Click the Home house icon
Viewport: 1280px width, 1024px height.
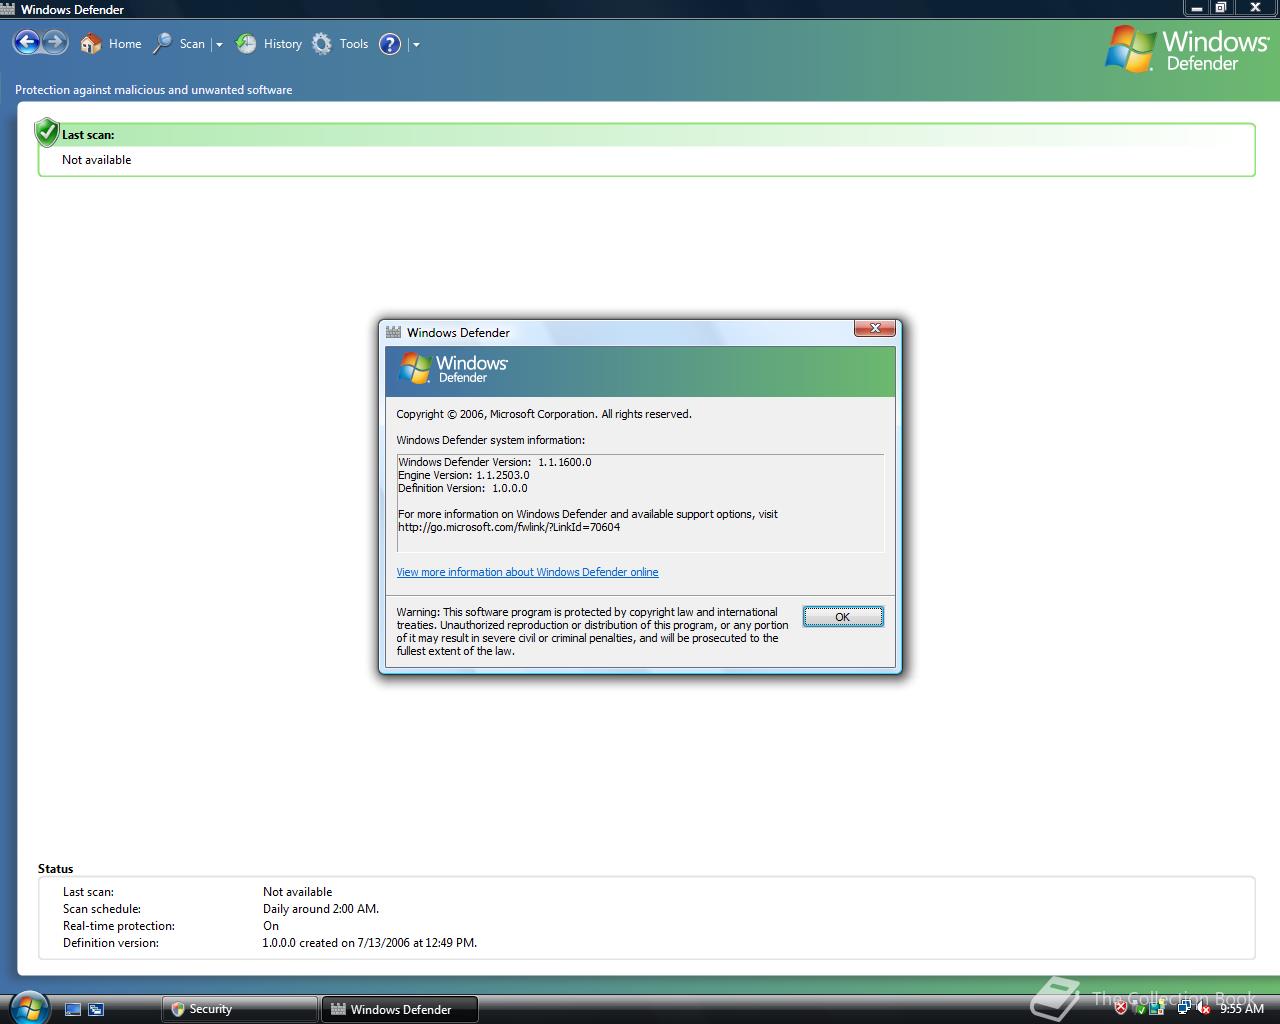[91, 43]
